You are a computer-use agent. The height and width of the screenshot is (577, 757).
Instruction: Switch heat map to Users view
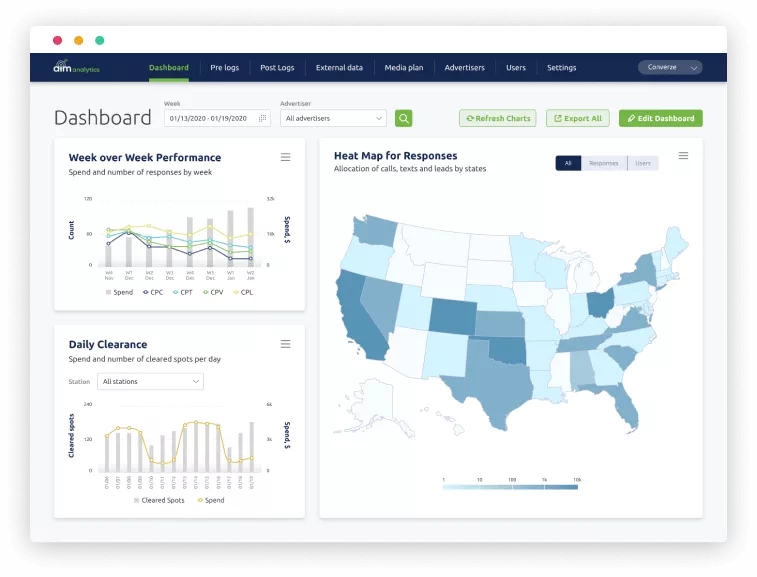(x=643, y=163)
